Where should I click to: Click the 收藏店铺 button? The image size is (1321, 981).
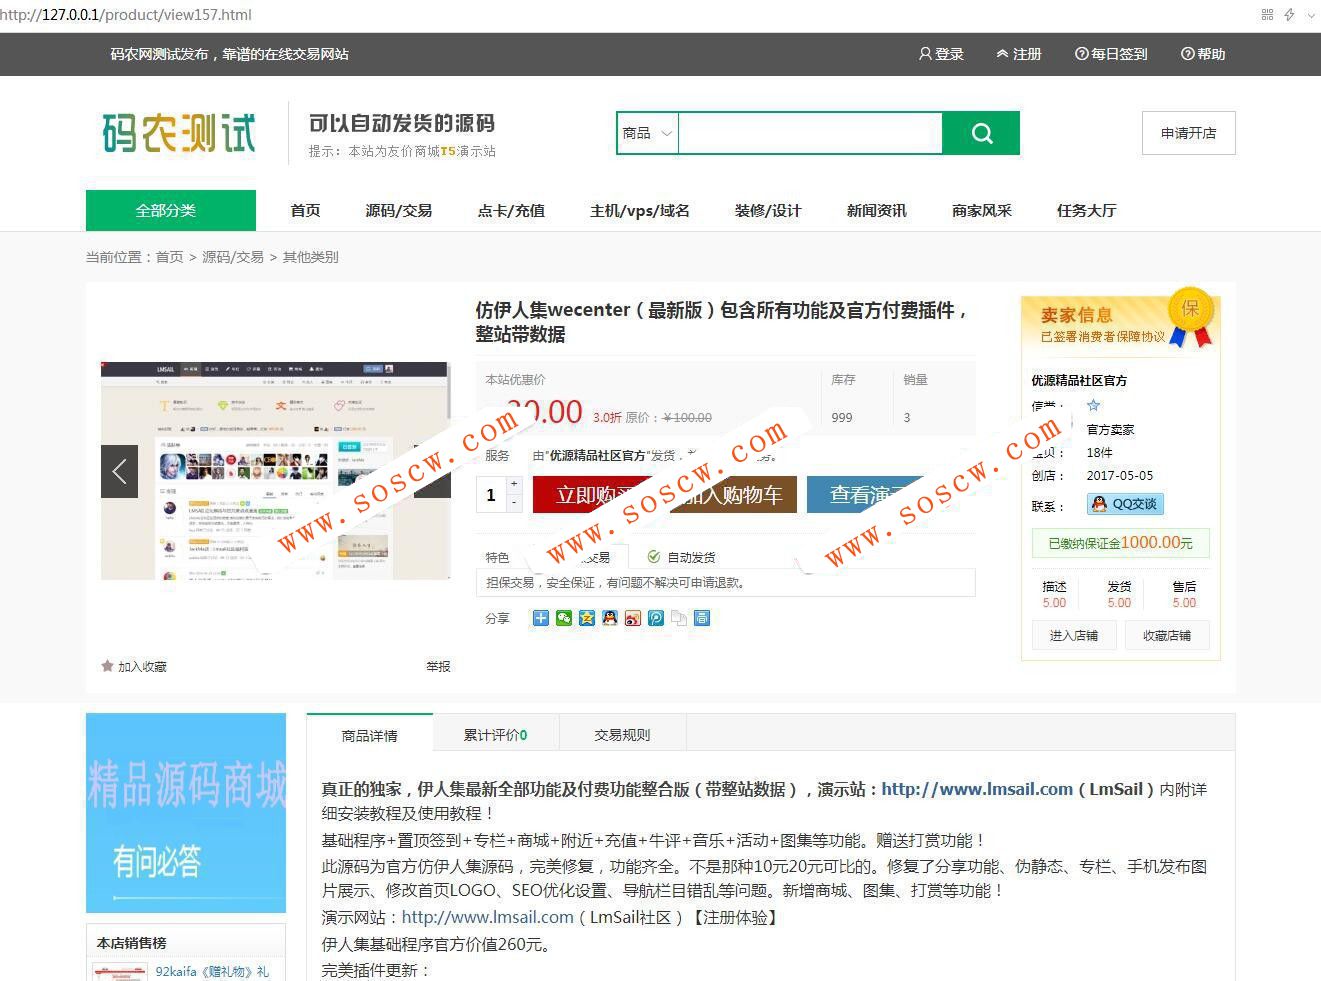(x=1167, y=635)
